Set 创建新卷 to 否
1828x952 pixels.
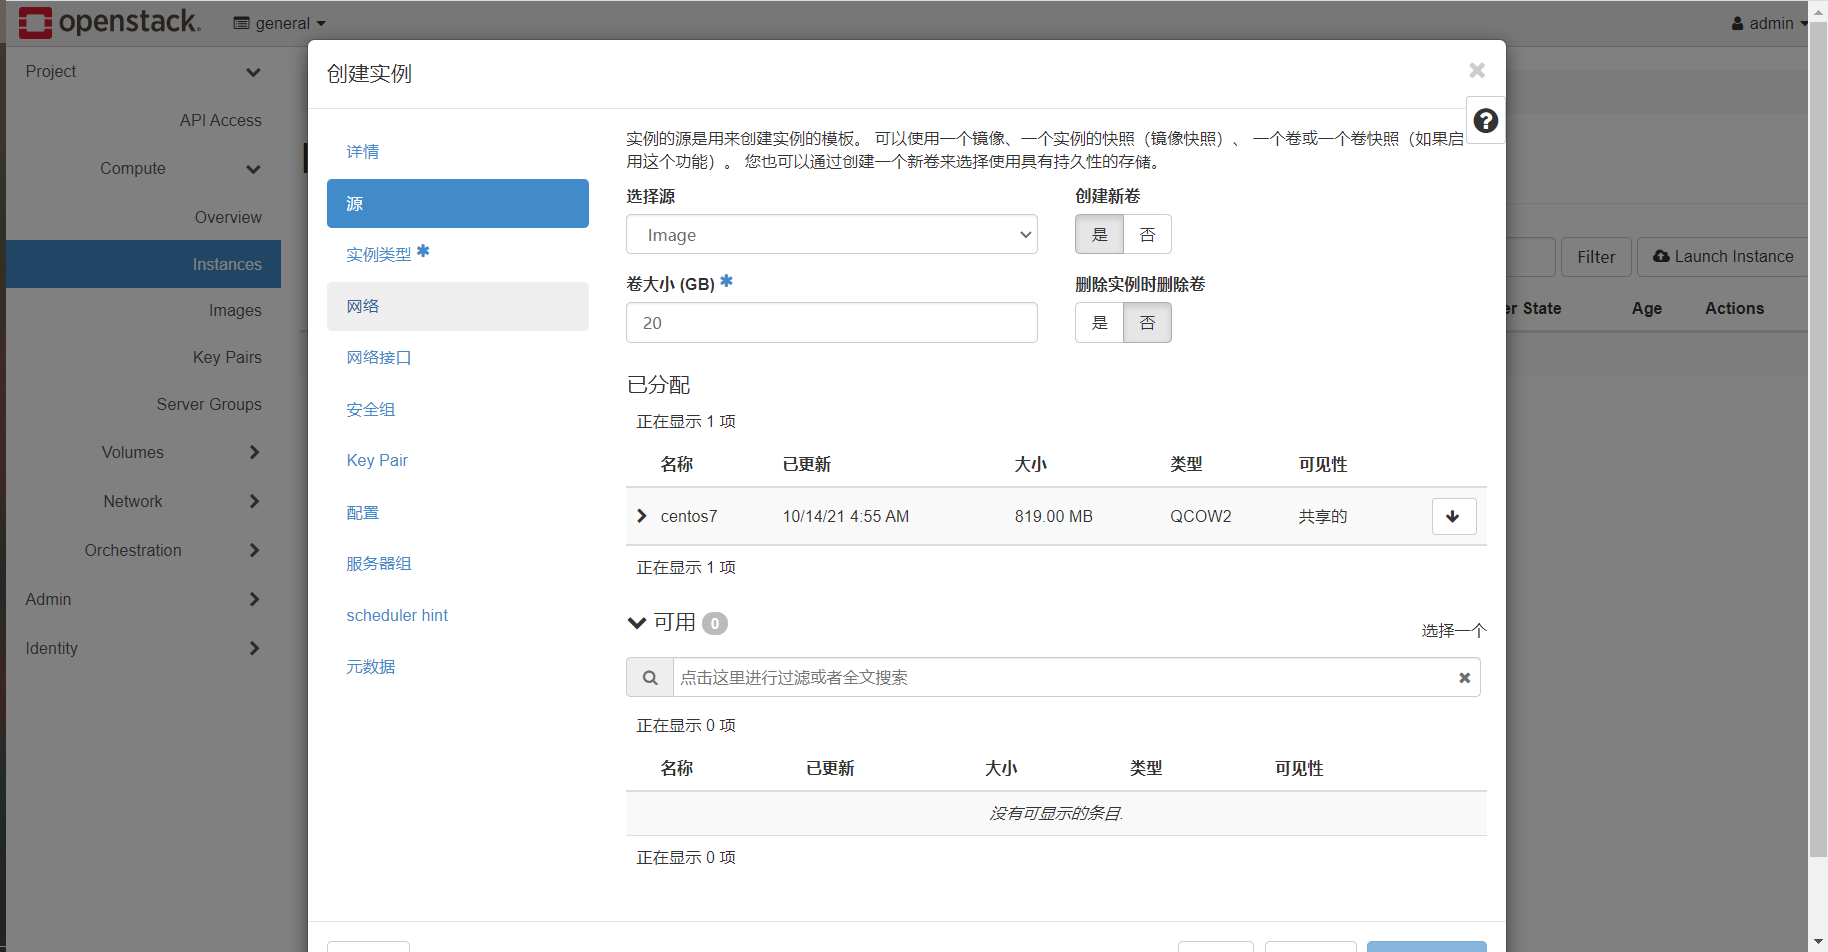1147,235
